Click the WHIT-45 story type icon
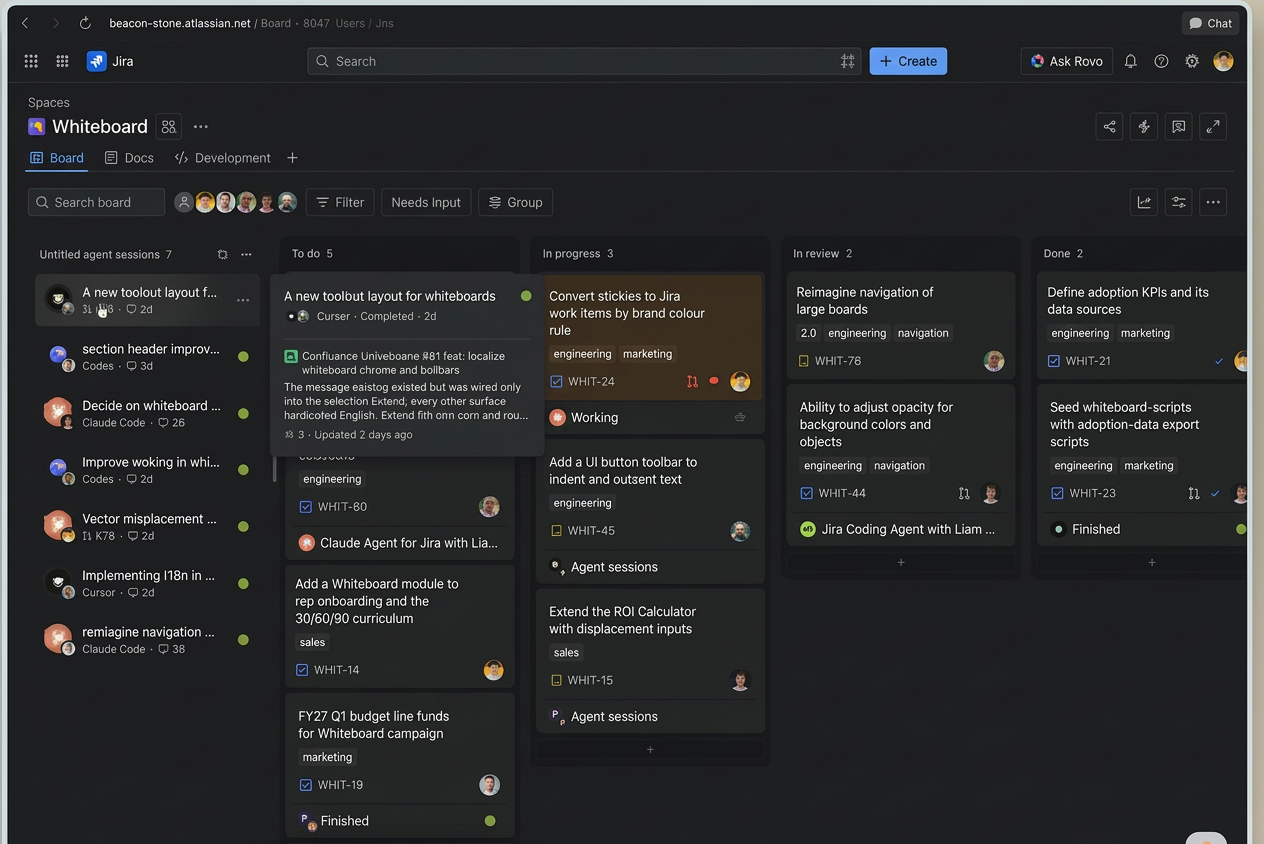The height and width of the screenshot is (844, 1264). [x=557, y=531]
